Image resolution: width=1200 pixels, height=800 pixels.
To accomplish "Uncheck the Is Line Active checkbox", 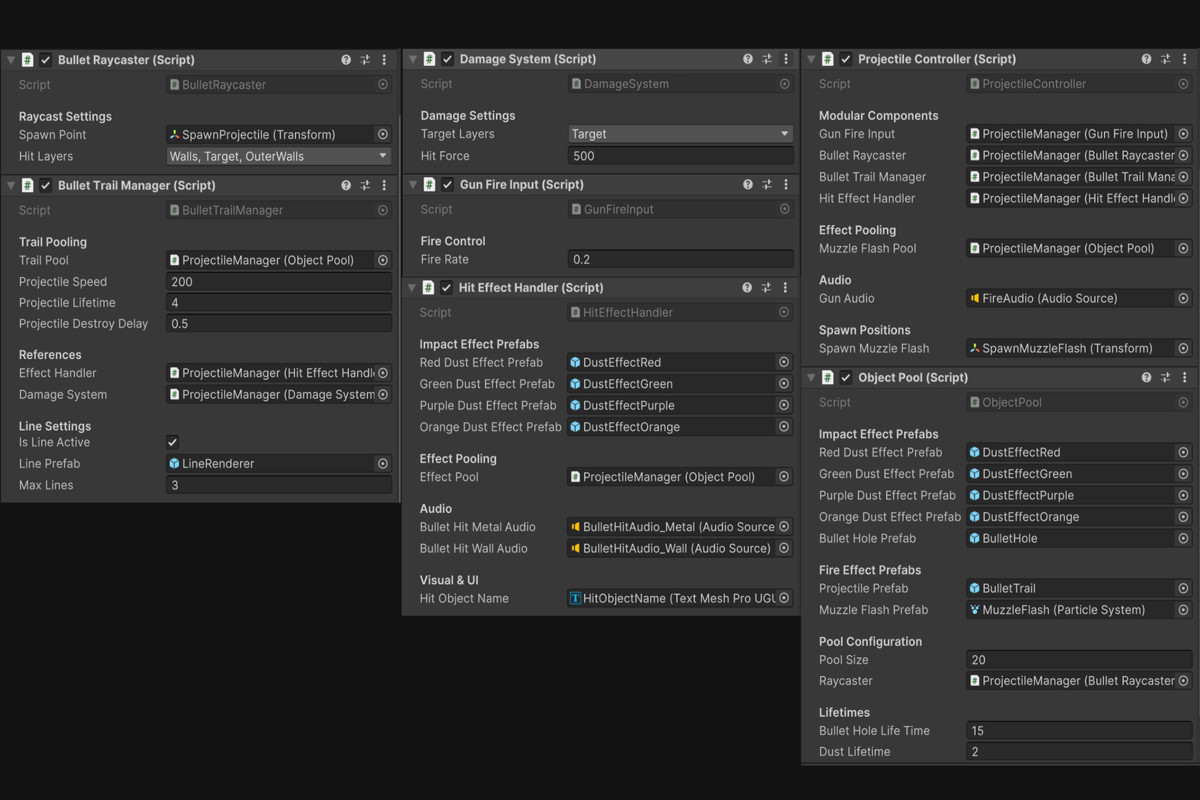I will coord(171,441).
